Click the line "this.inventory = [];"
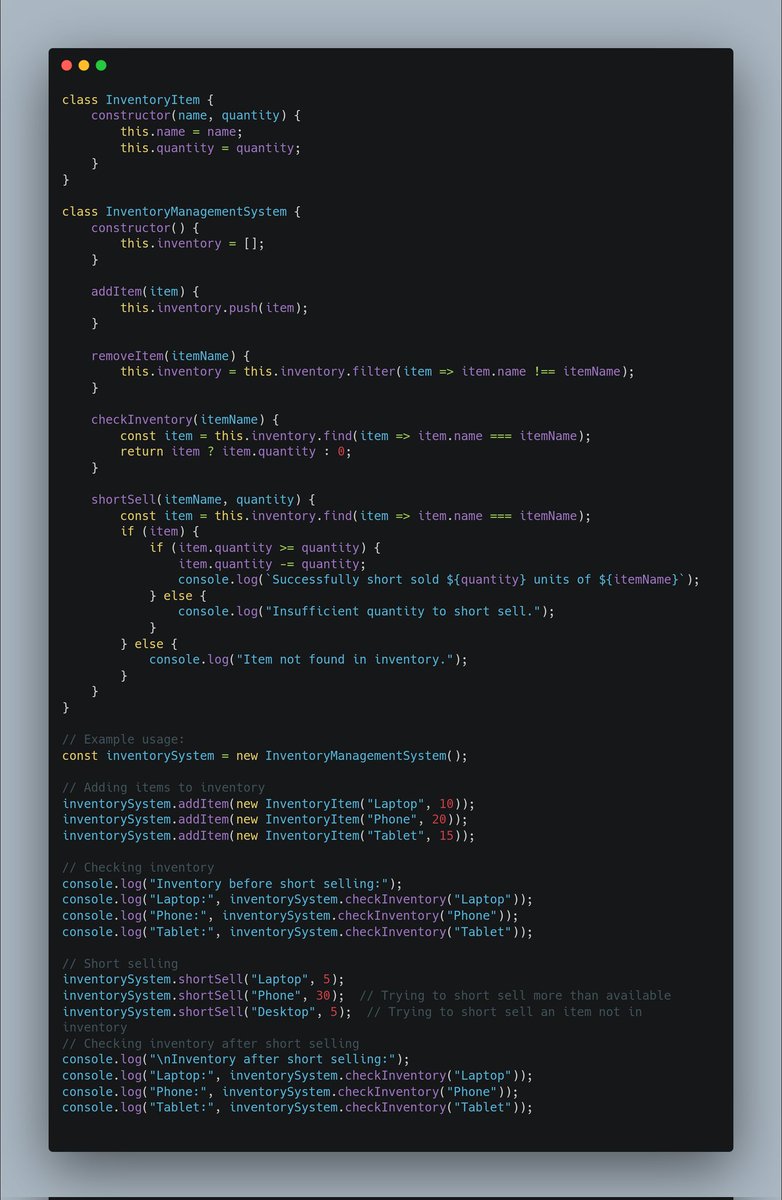This screenshot has width=782, height=1200. click(x=192, y=244)
